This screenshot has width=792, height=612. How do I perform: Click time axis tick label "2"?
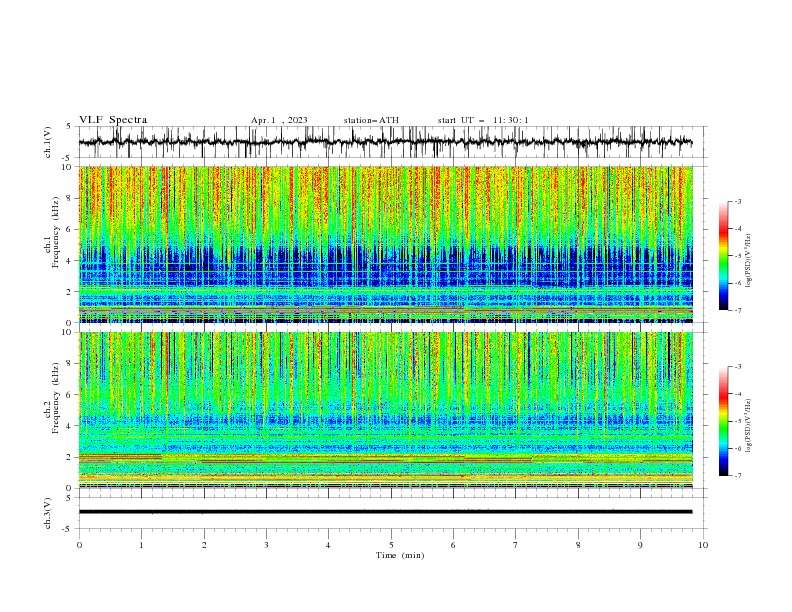tap(204, 545)
